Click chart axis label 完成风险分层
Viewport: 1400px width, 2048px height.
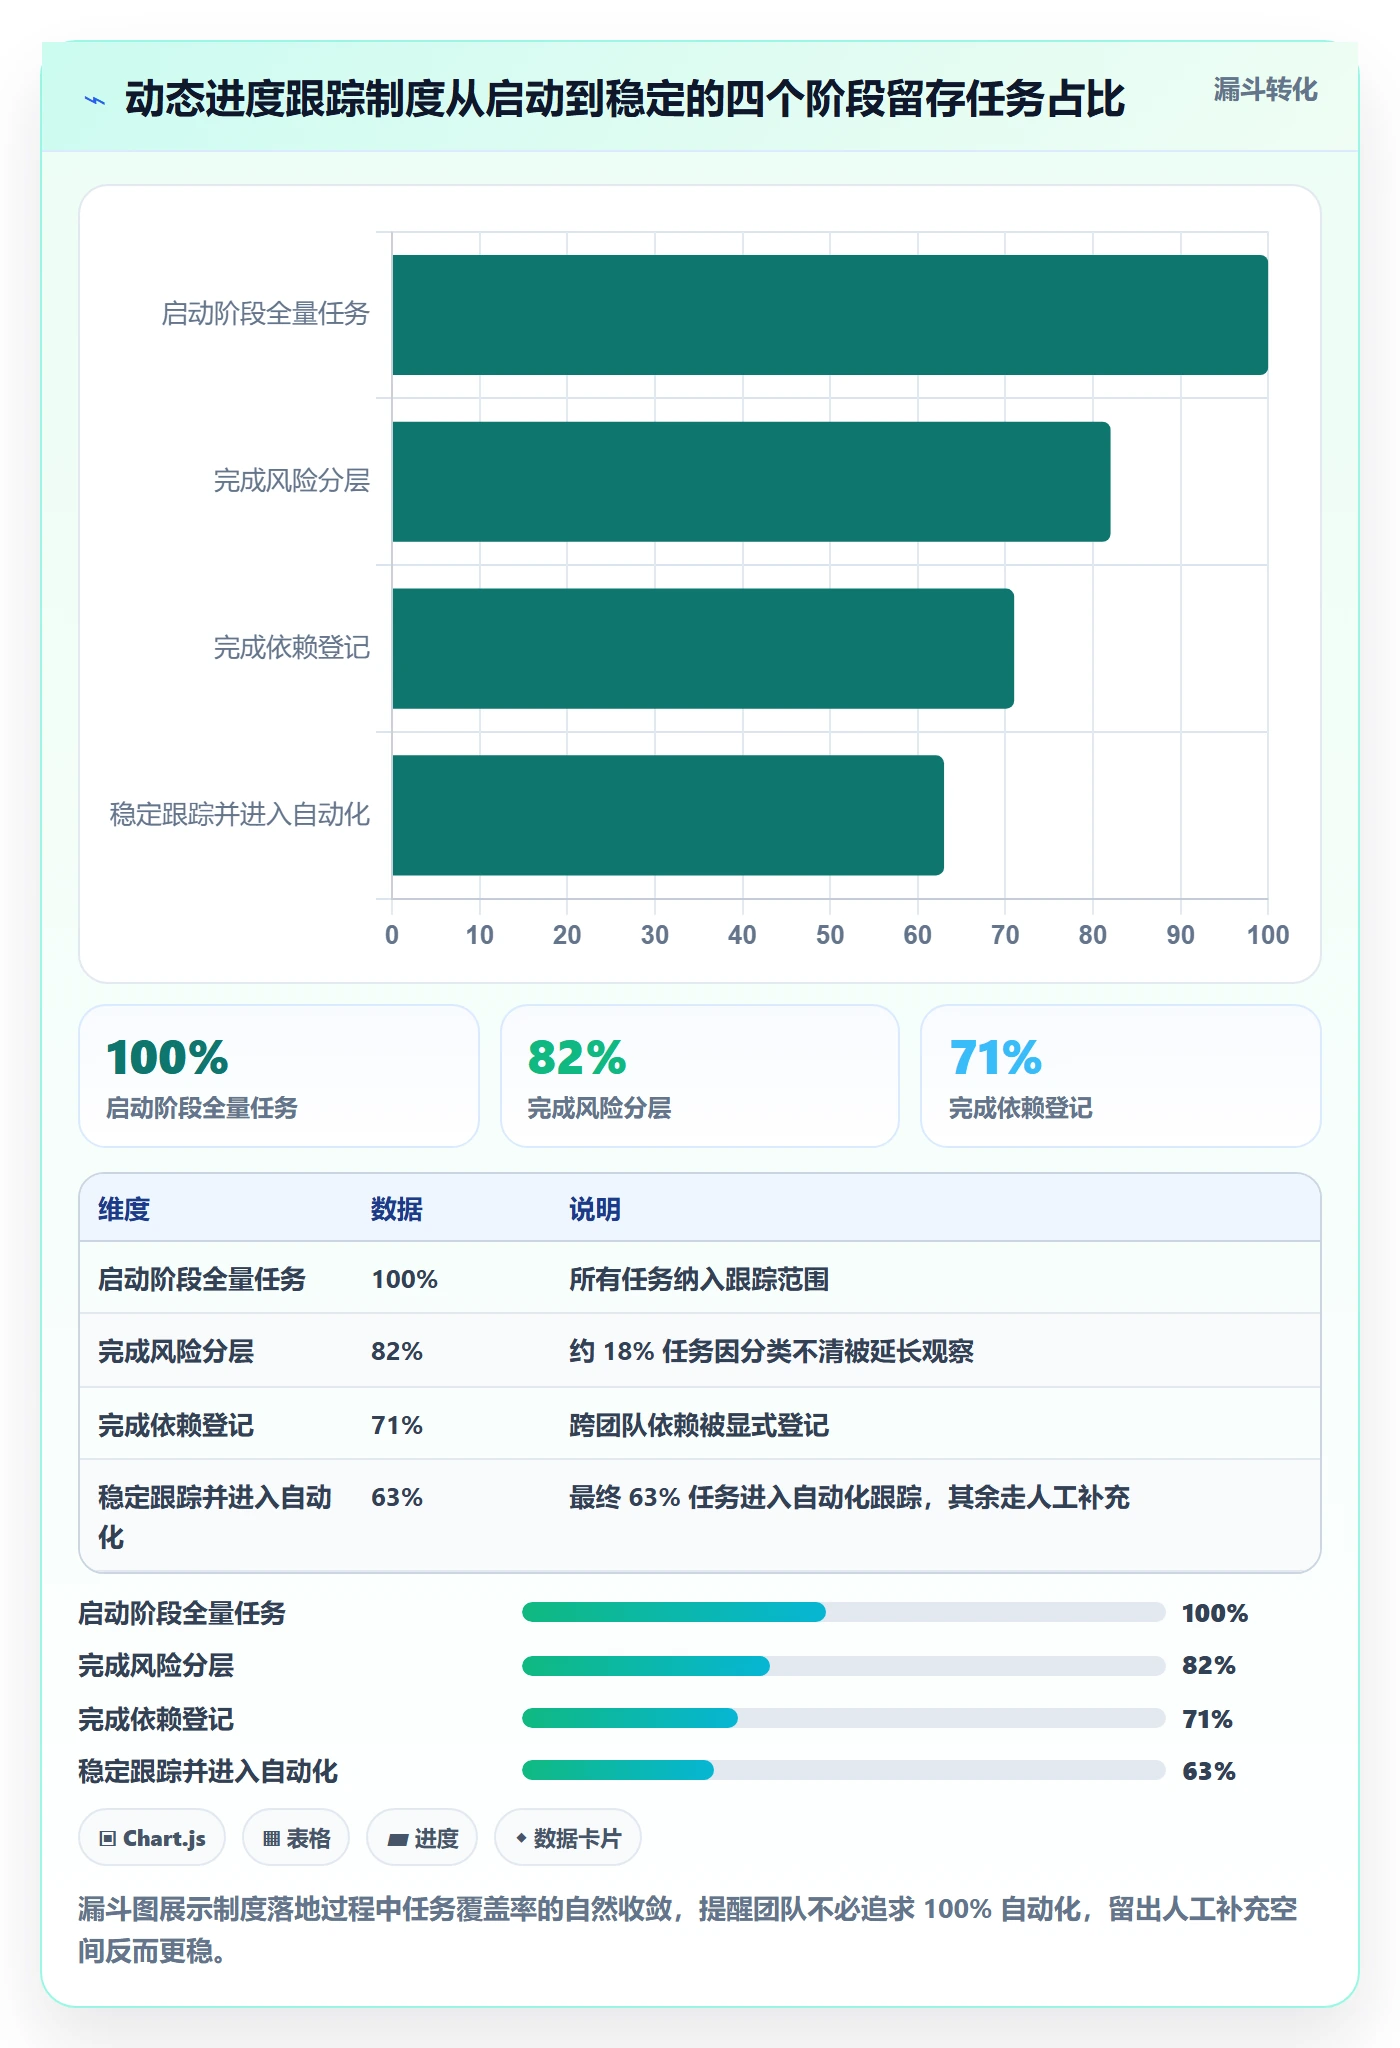292,481
